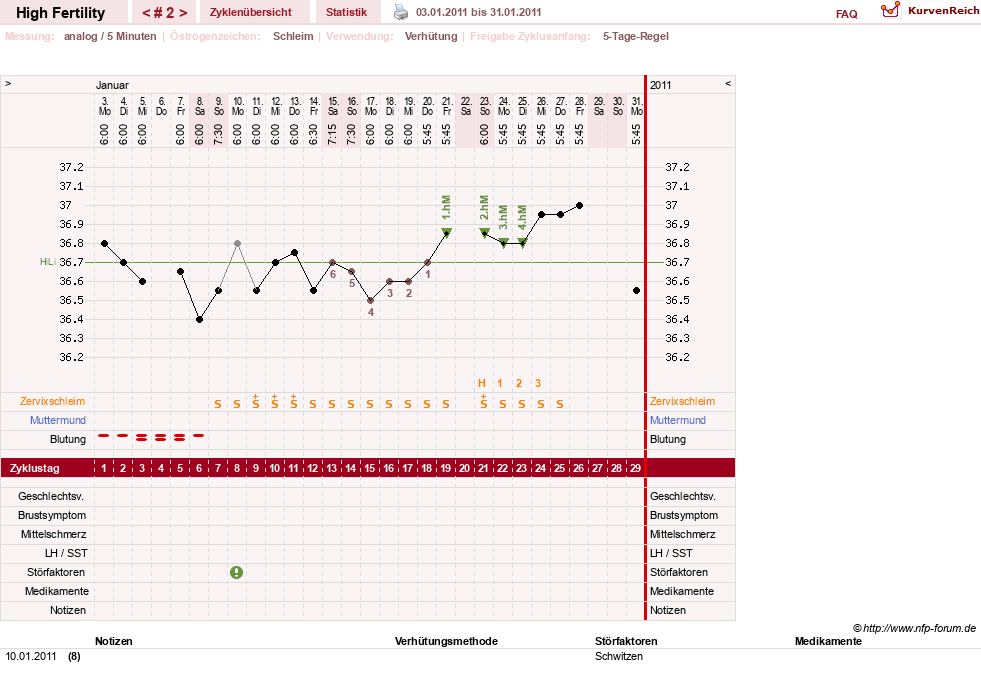Click the S+ mucus entry on day 21
This screenshot has height=680, width=981.
pyautogui.click(x=484, y=402)
